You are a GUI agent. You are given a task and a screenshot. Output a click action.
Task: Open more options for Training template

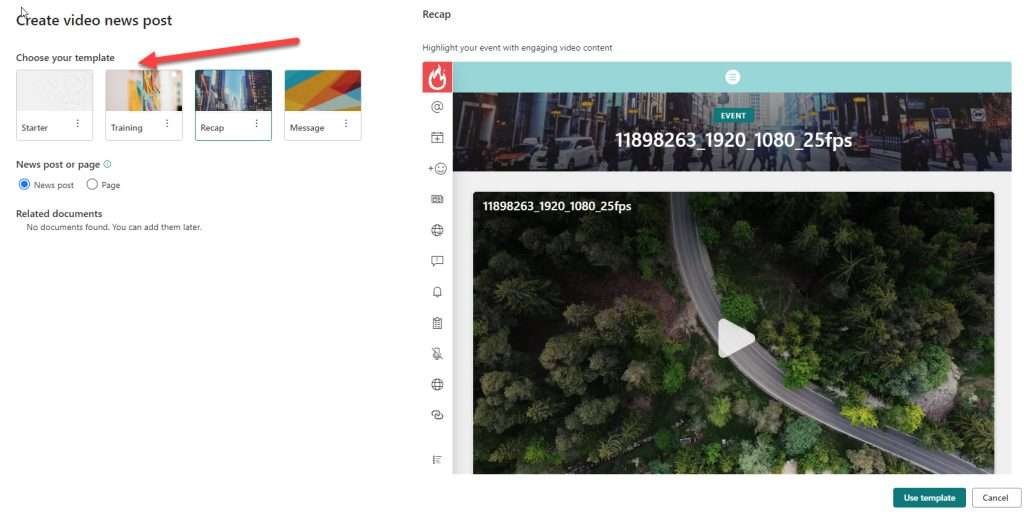click(x=167, y=123)
